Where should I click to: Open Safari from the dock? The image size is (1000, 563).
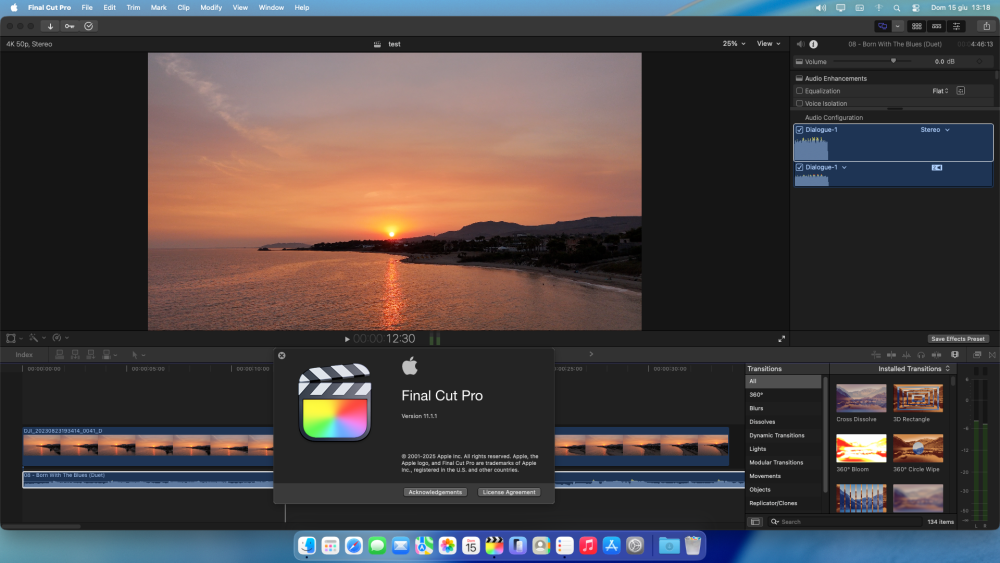click(x=354, y=546)
